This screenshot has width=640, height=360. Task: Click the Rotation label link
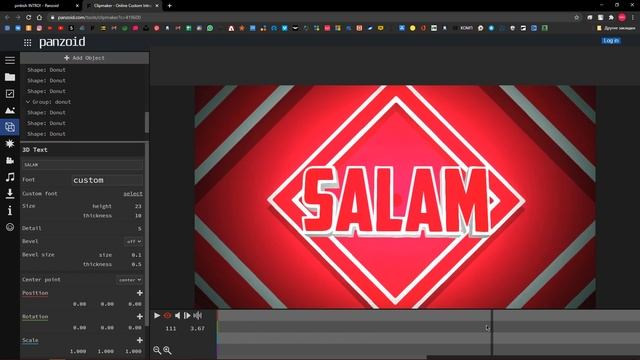35,317
